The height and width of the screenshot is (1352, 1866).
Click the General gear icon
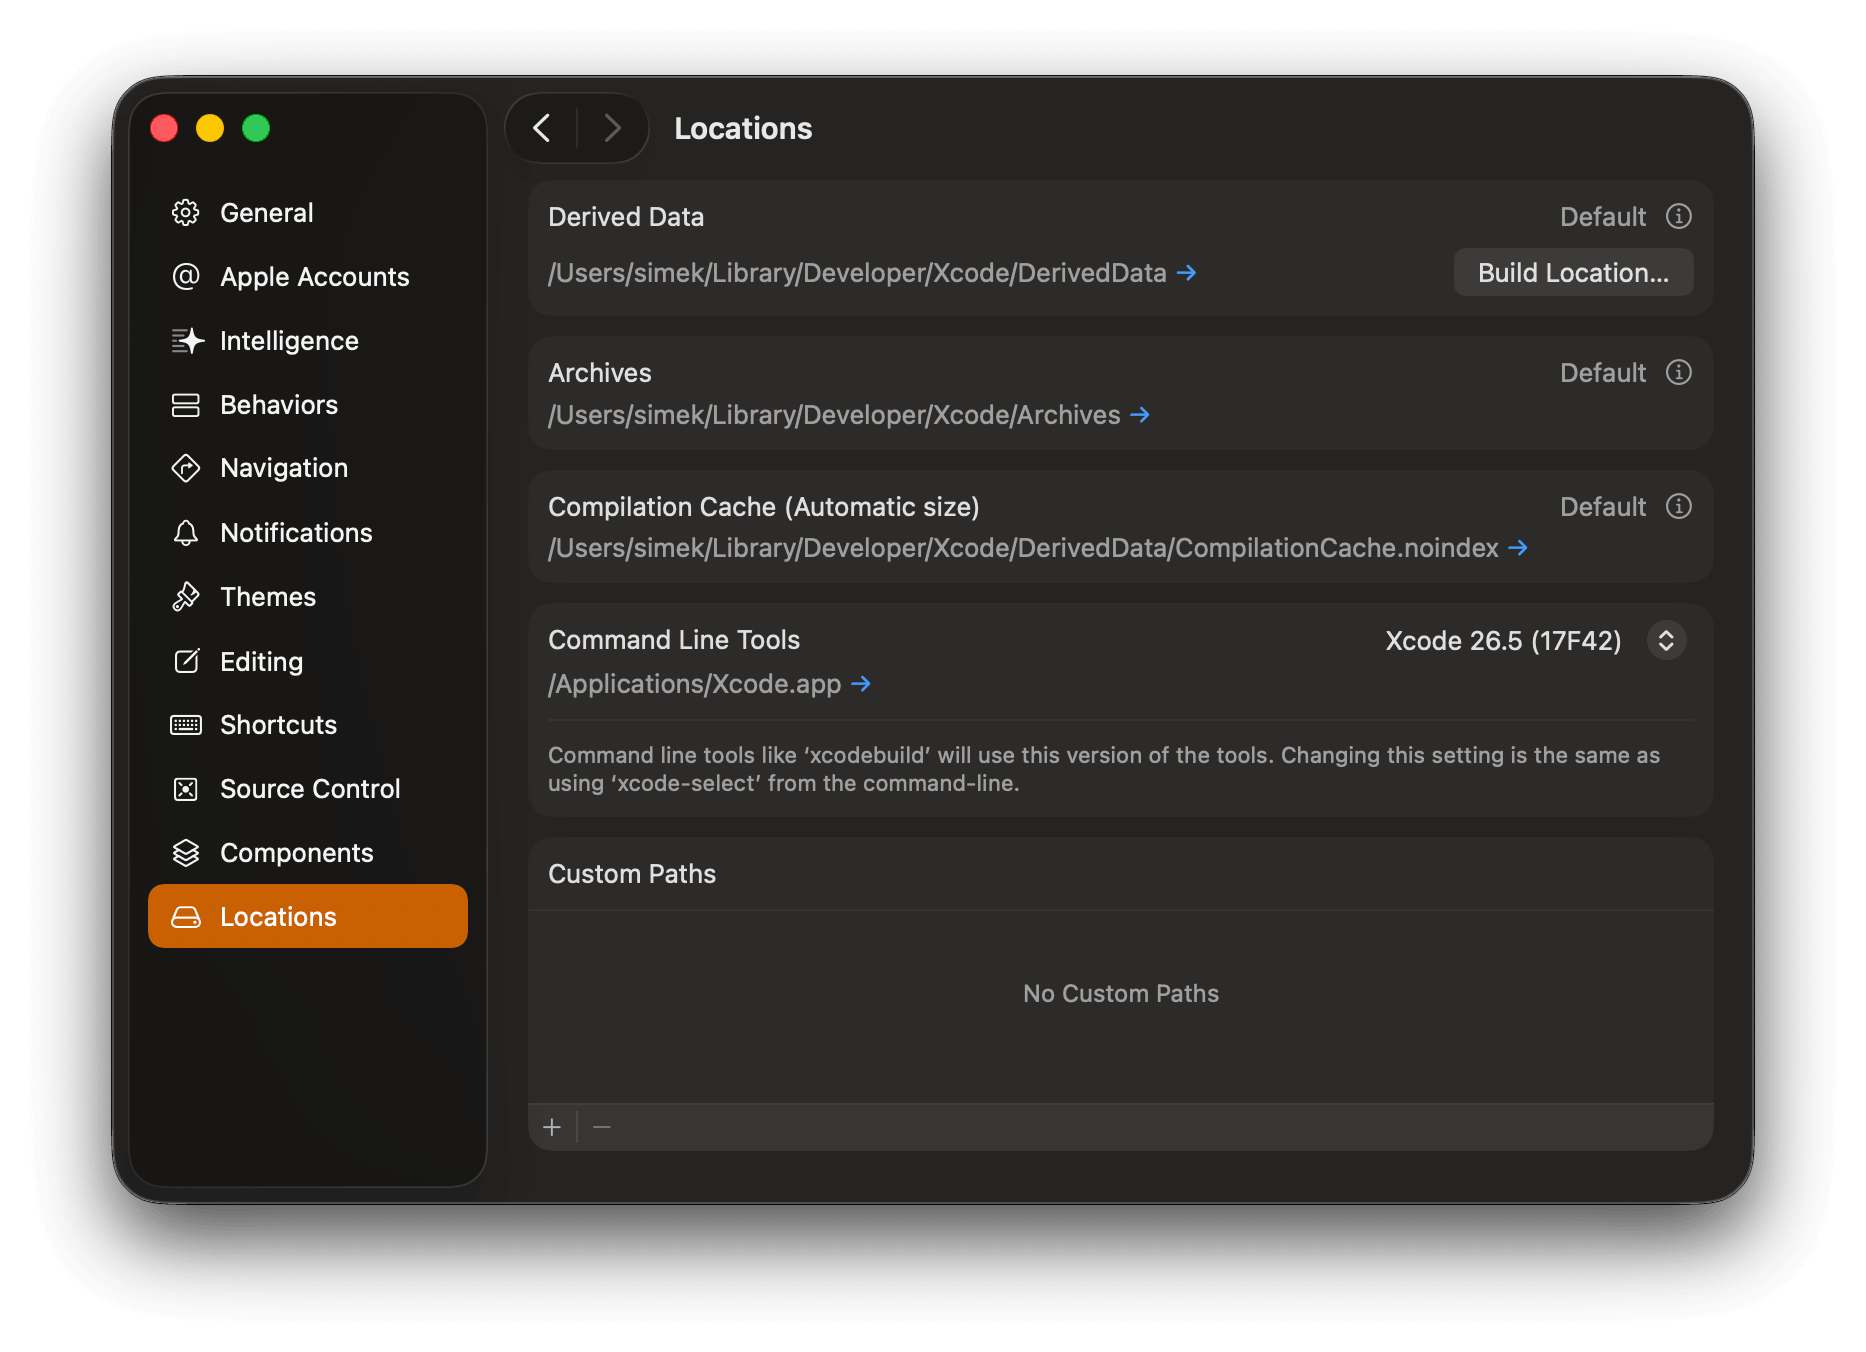click(186, 213)
